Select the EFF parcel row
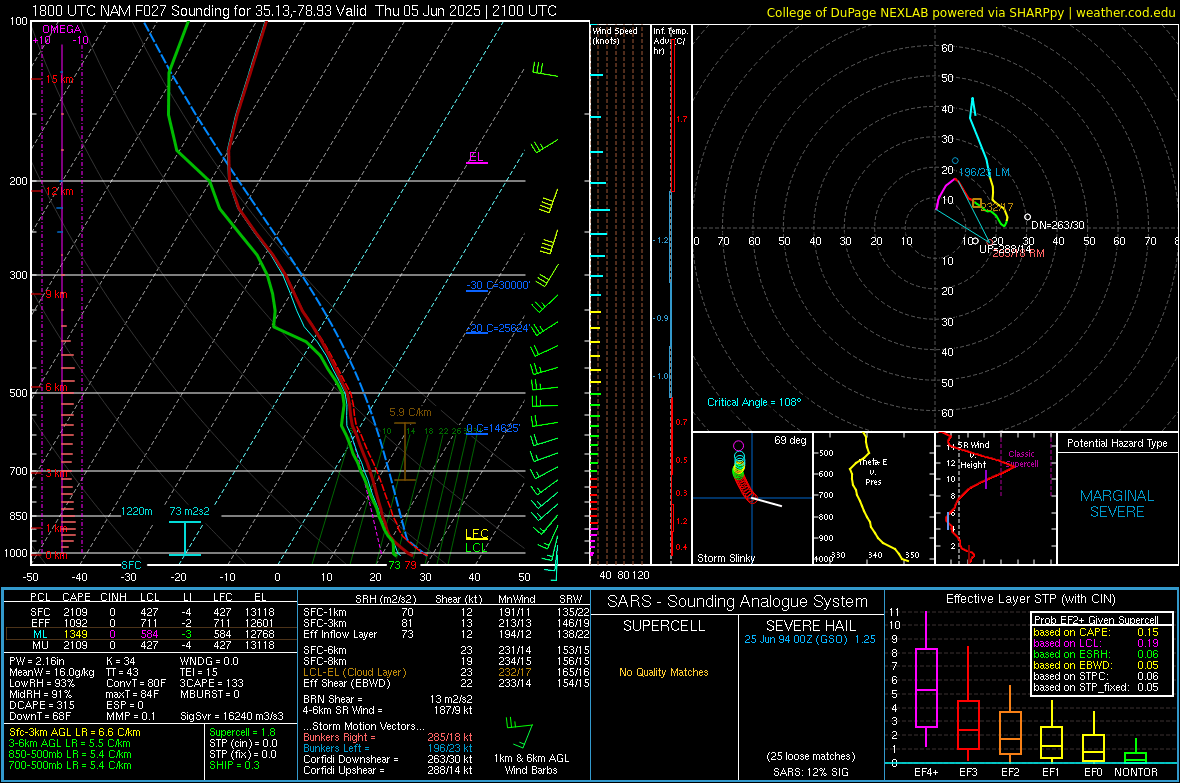 pyautogui.click(x=151, y=623)
